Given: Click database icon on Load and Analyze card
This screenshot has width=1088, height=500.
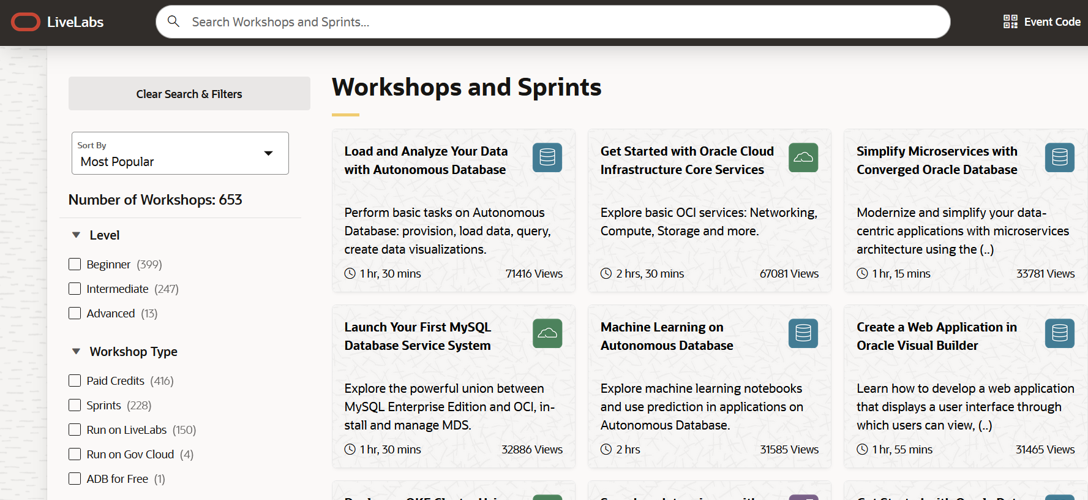Looking at the screenshot, I should (x=547, y=158).
